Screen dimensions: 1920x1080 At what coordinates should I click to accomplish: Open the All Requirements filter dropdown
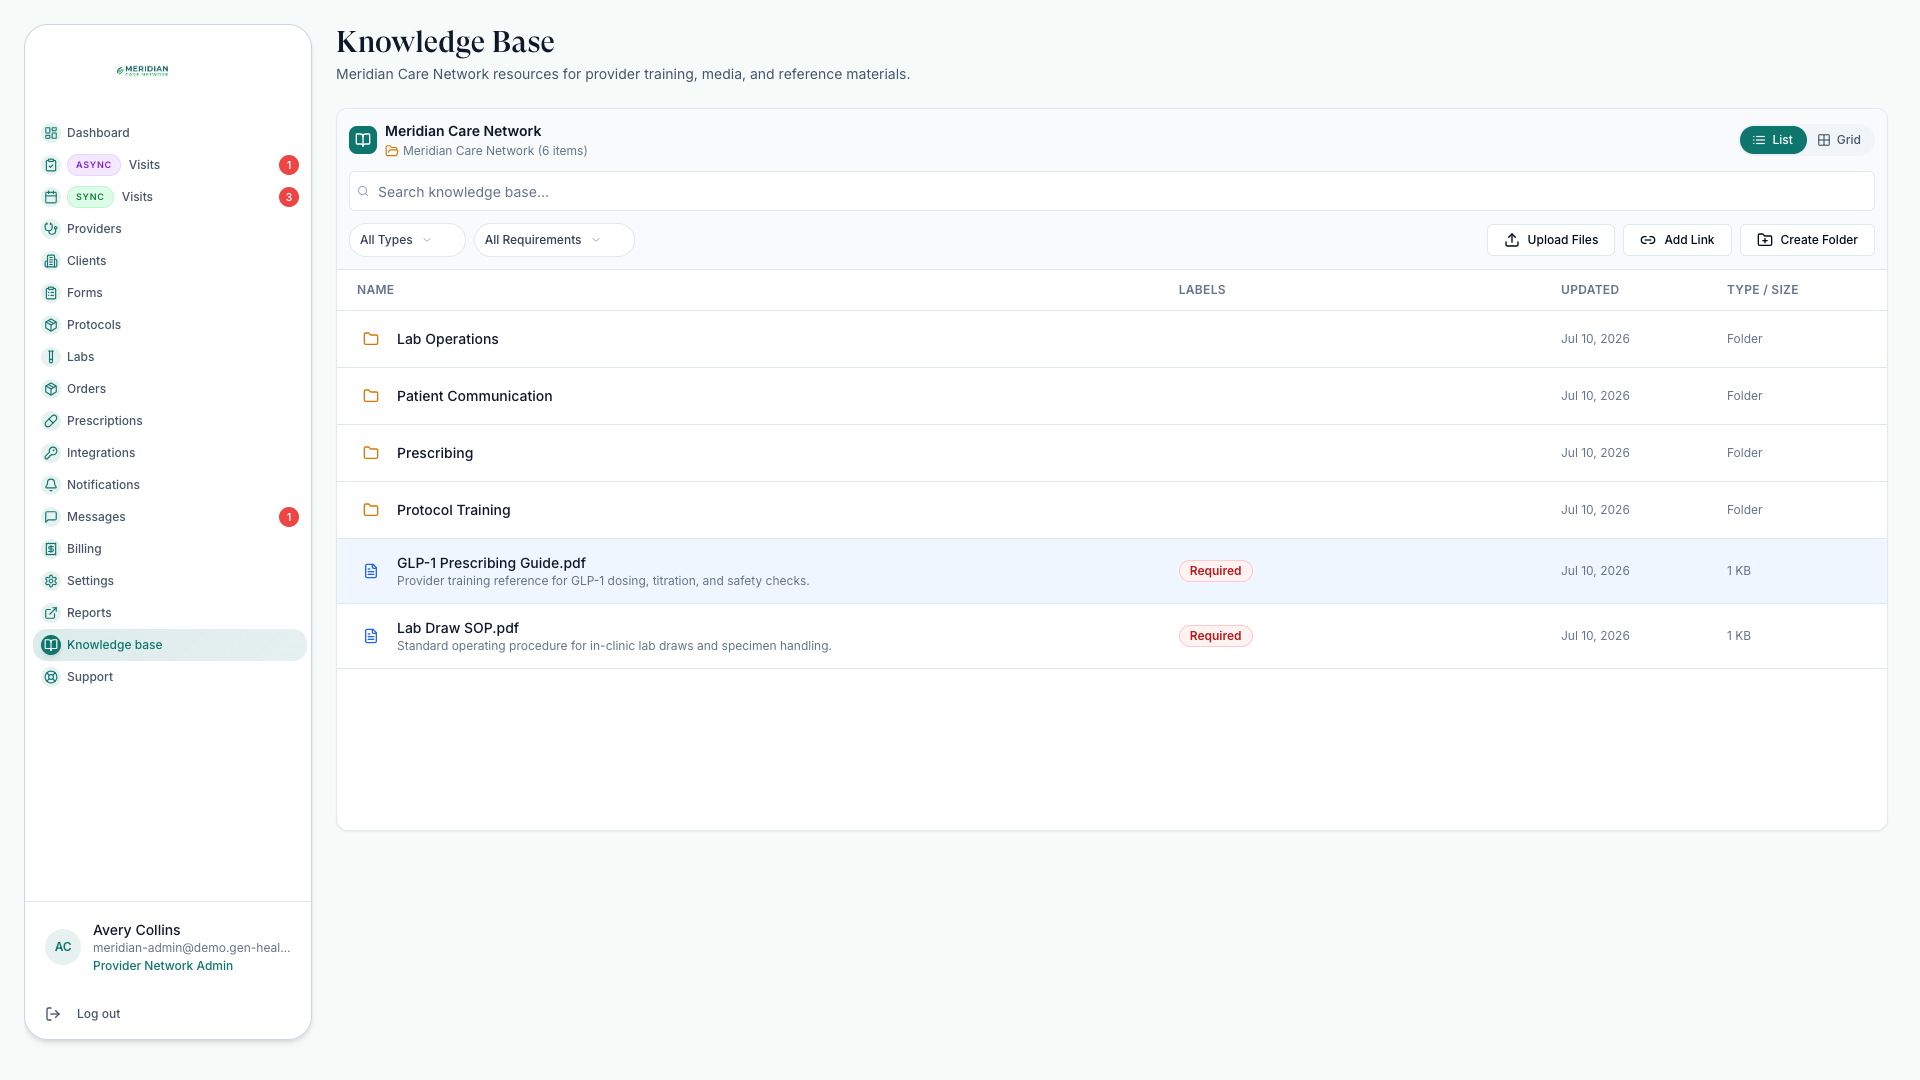(x=554, y=240)
